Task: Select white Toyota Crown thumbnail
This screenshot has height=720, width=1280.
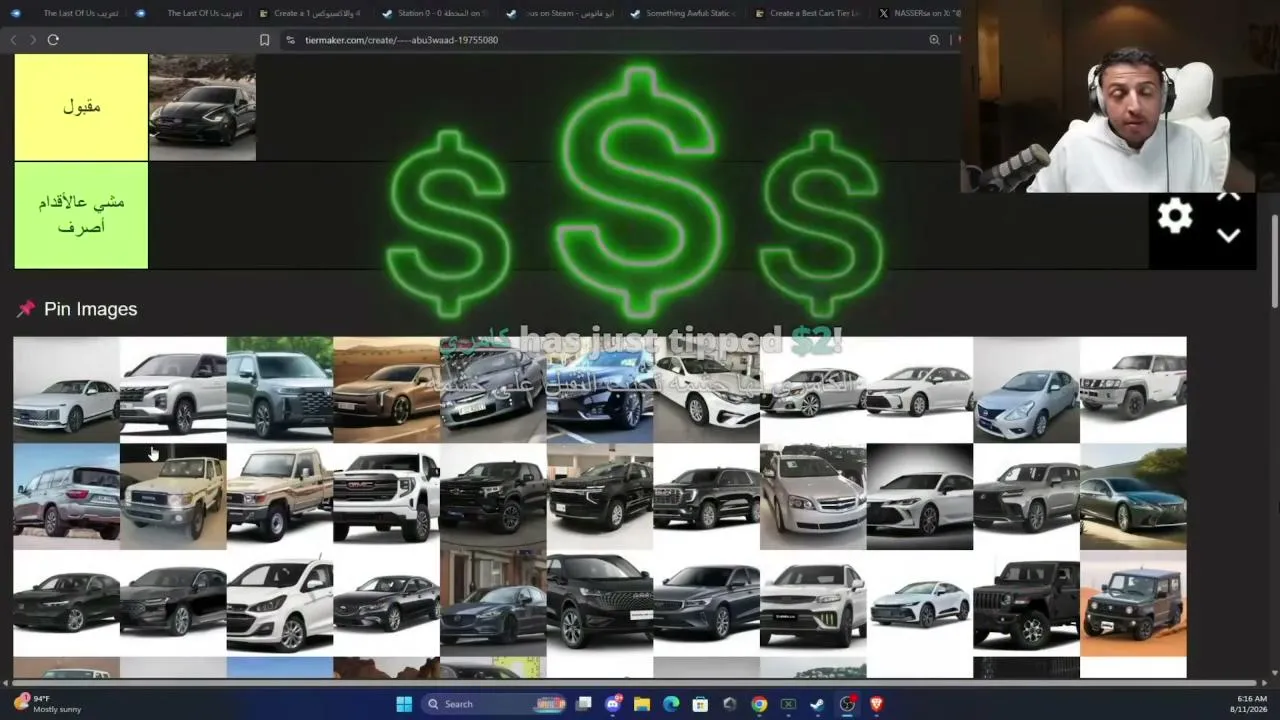Action: tap(920, 603)
